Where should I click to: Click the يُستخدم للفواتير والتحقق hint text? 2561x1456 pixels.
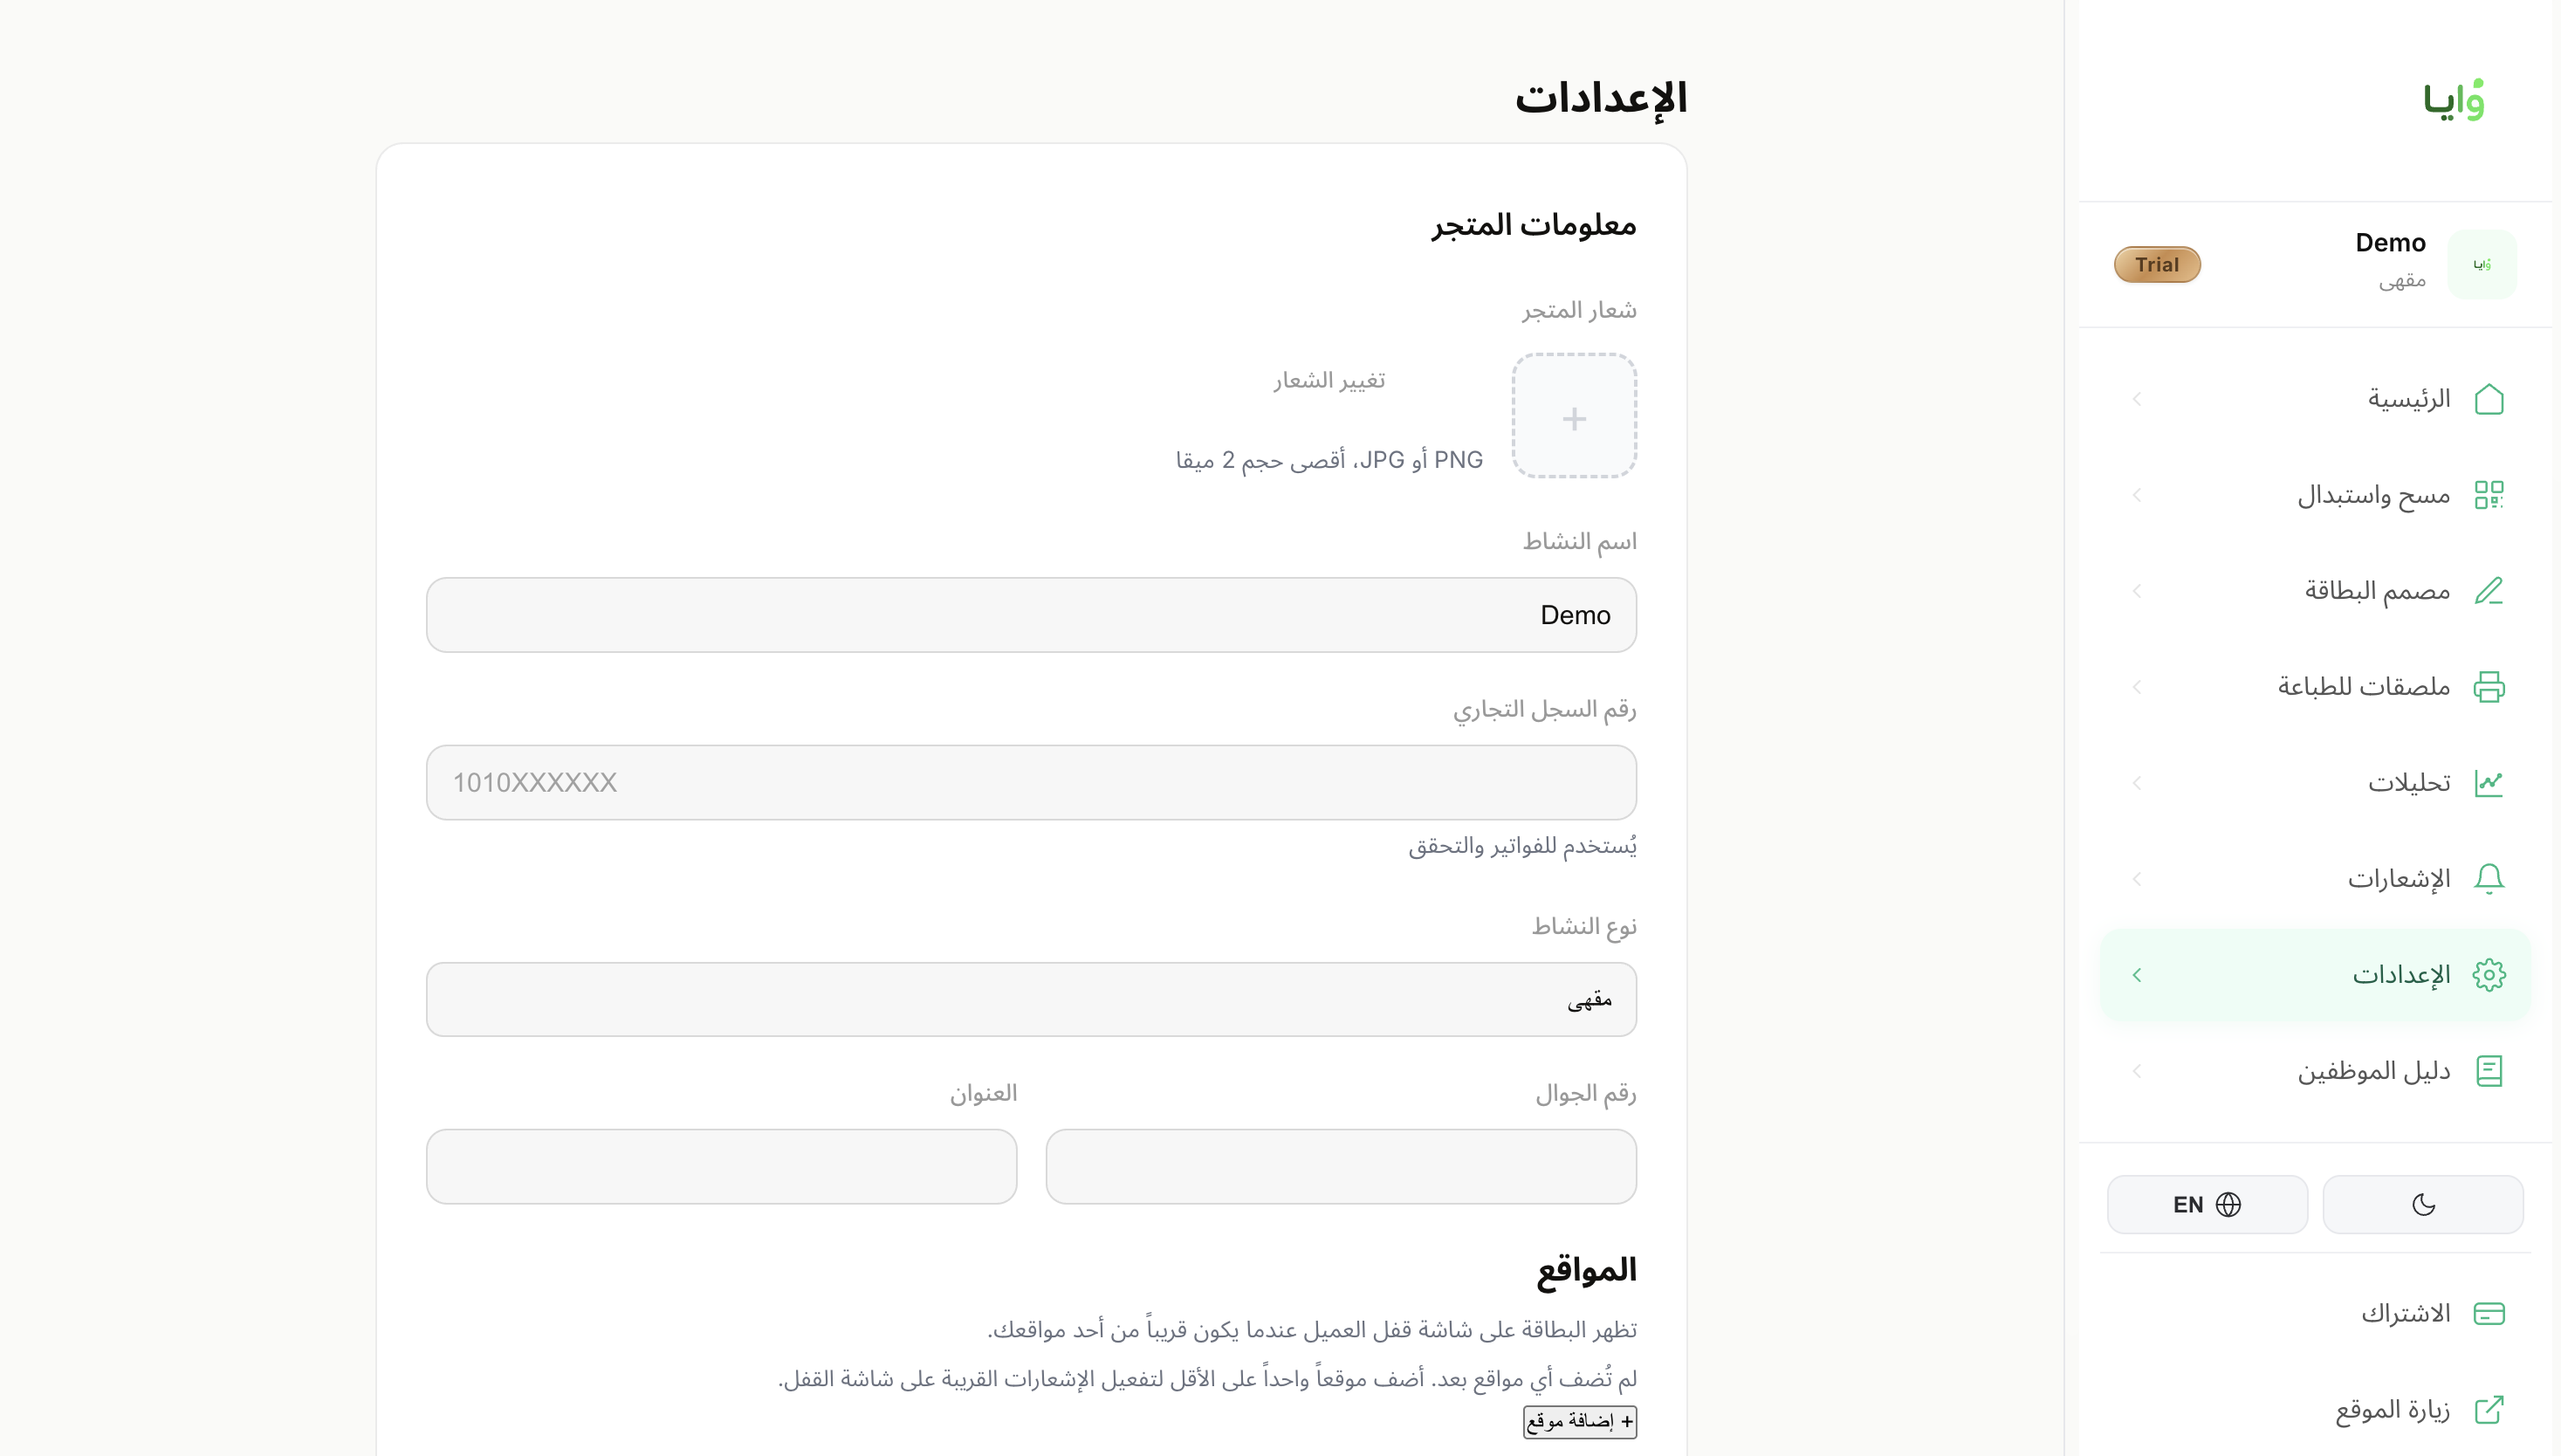1522,846
